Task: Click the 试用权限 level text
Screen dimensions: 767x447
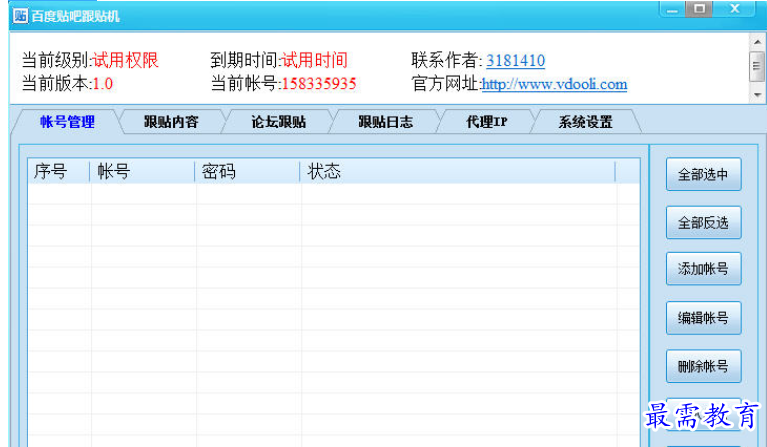Action: (126, 60)
